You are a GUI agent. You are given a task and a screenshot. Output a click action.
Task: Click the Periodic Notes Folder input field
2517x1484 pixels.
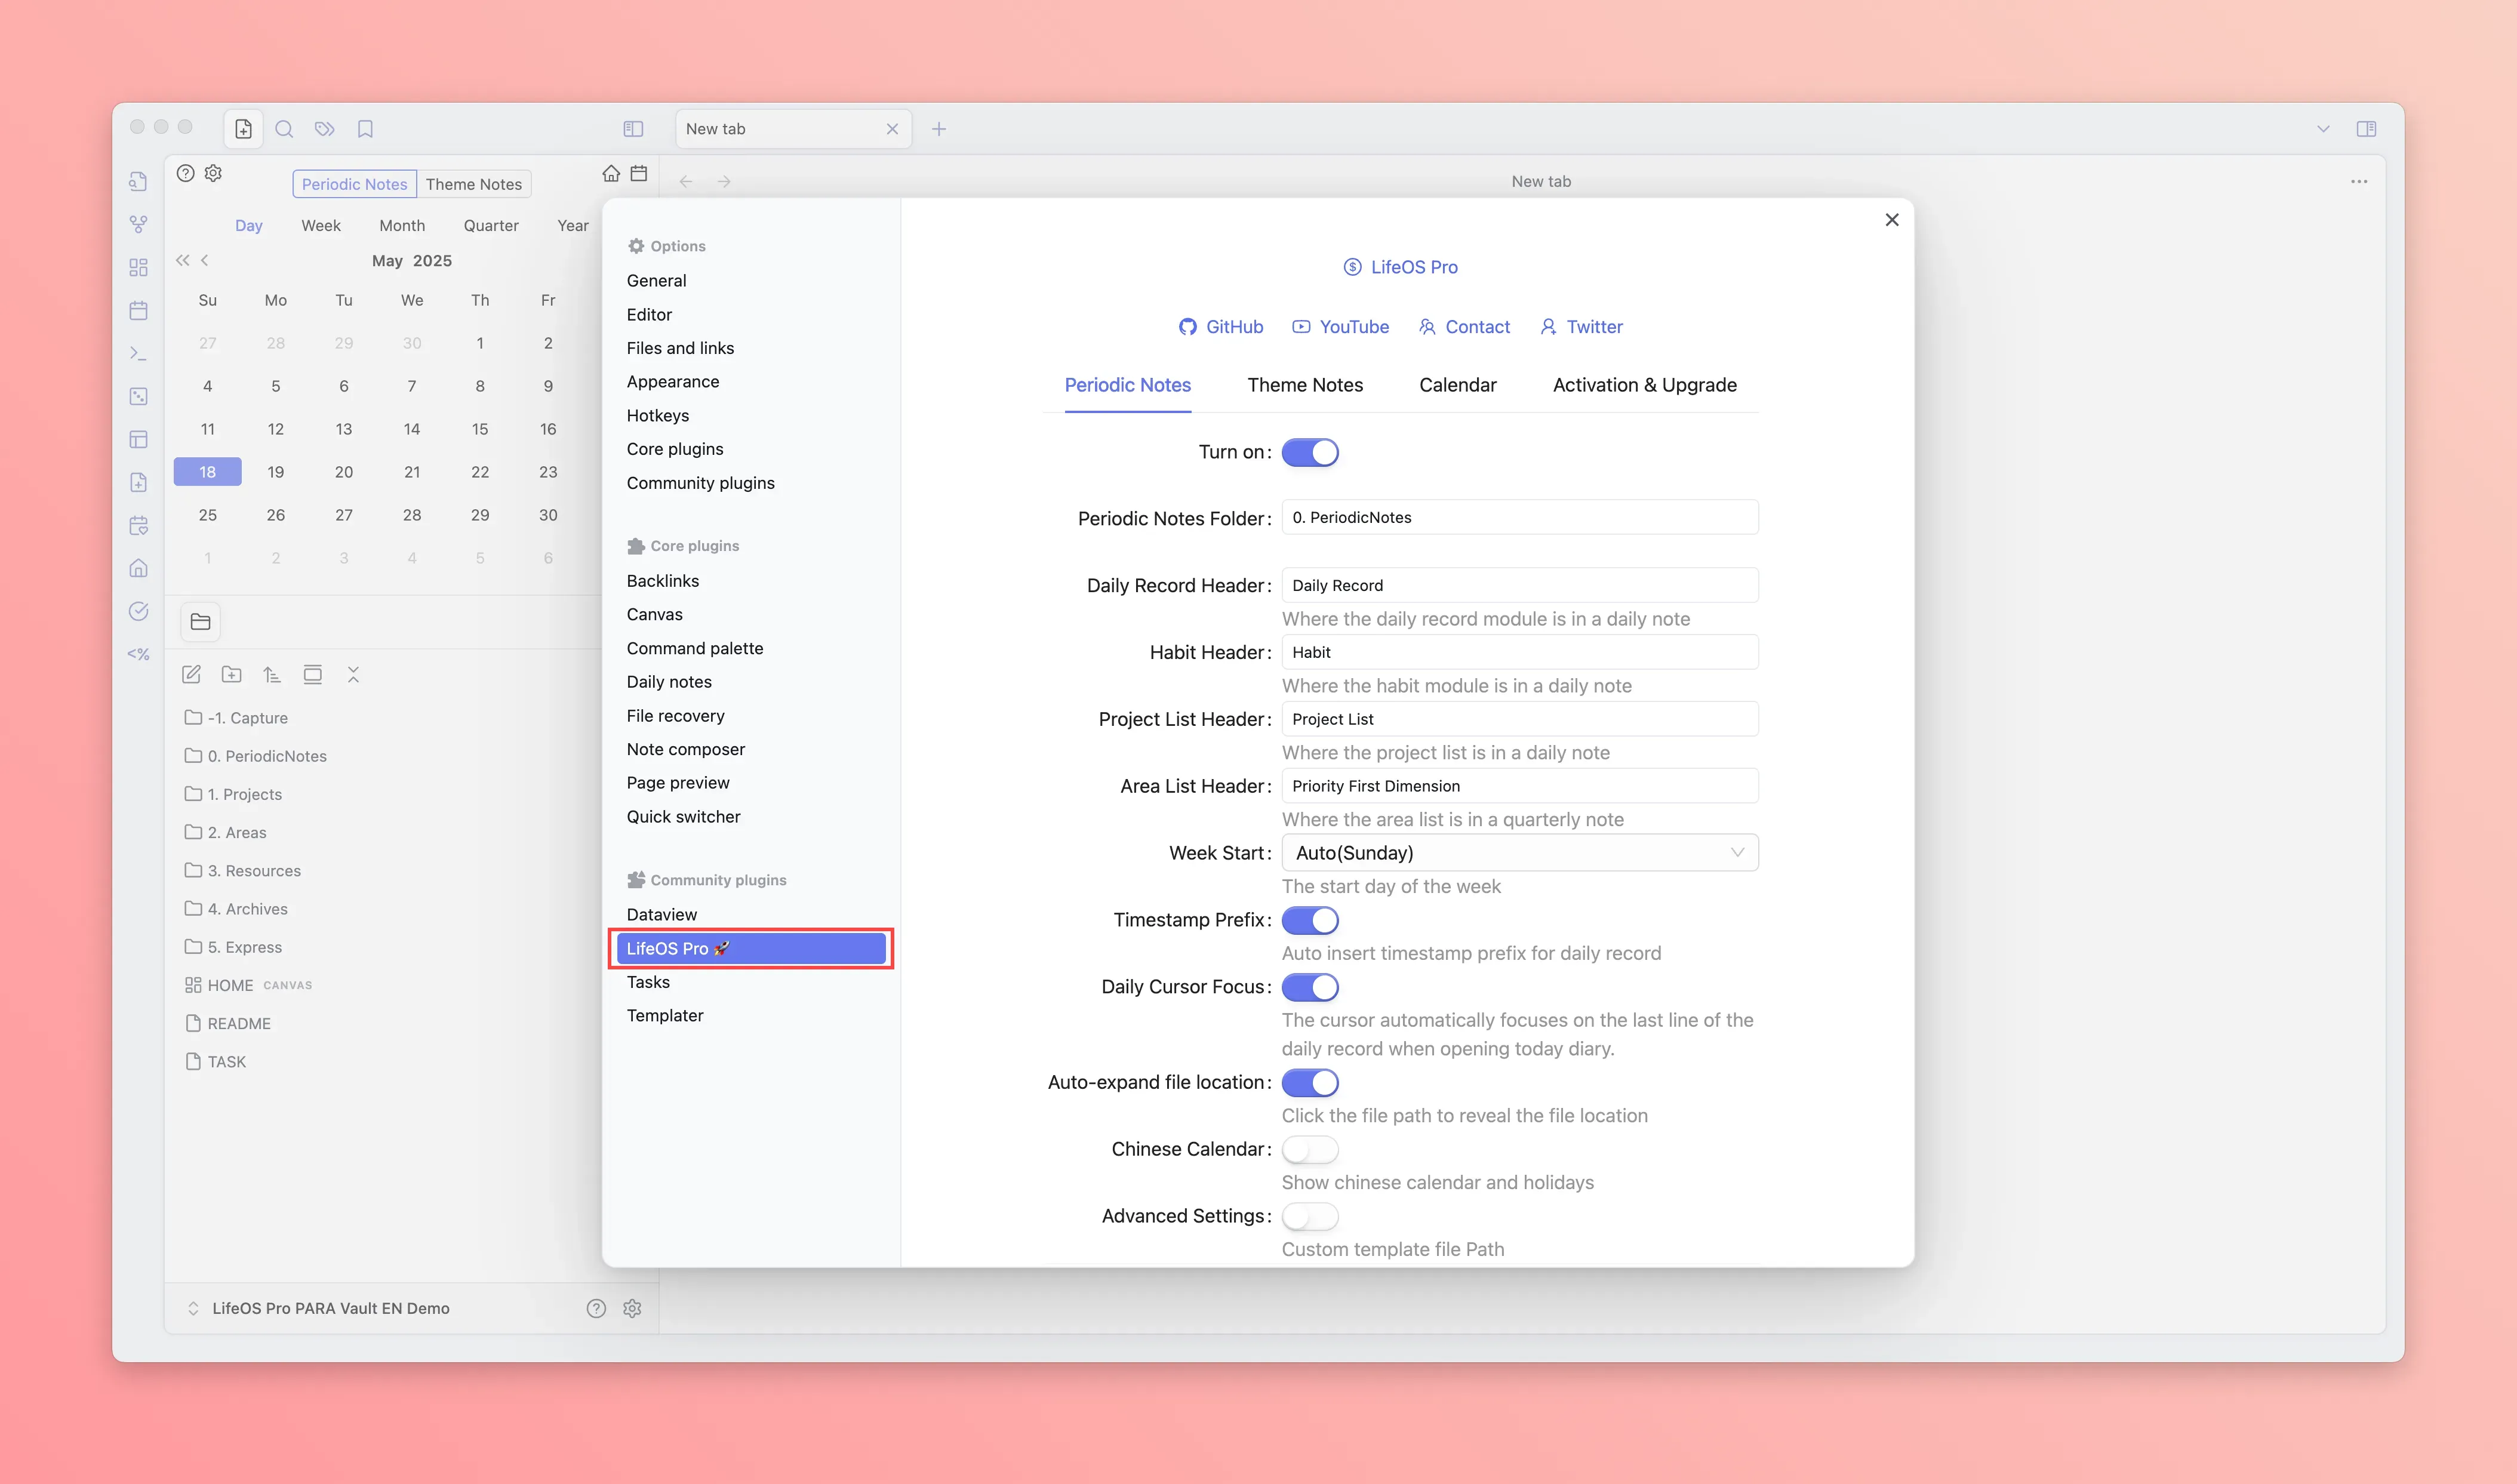[x=1519, y=517]
